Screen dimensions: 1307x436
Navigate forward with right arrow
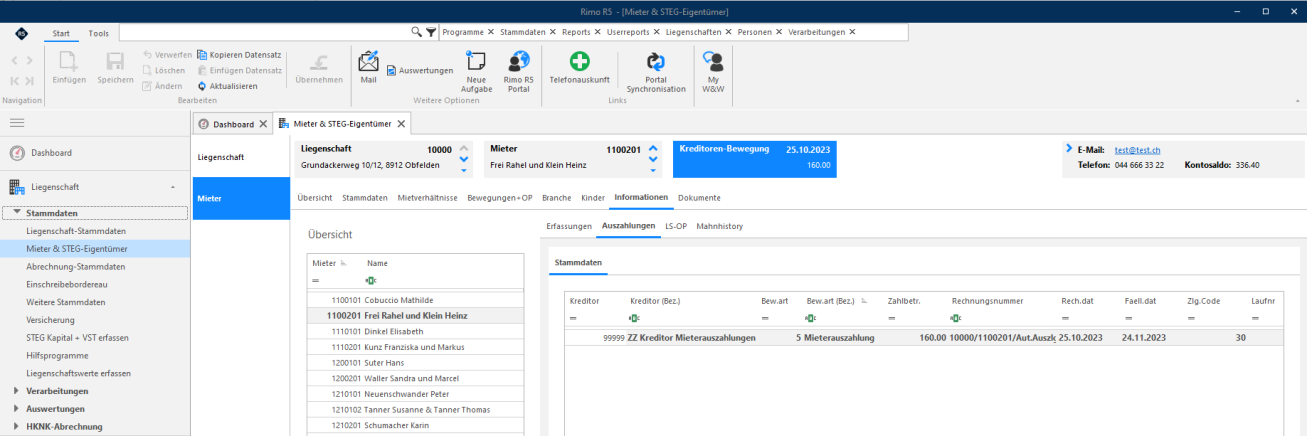pos(30,61)
